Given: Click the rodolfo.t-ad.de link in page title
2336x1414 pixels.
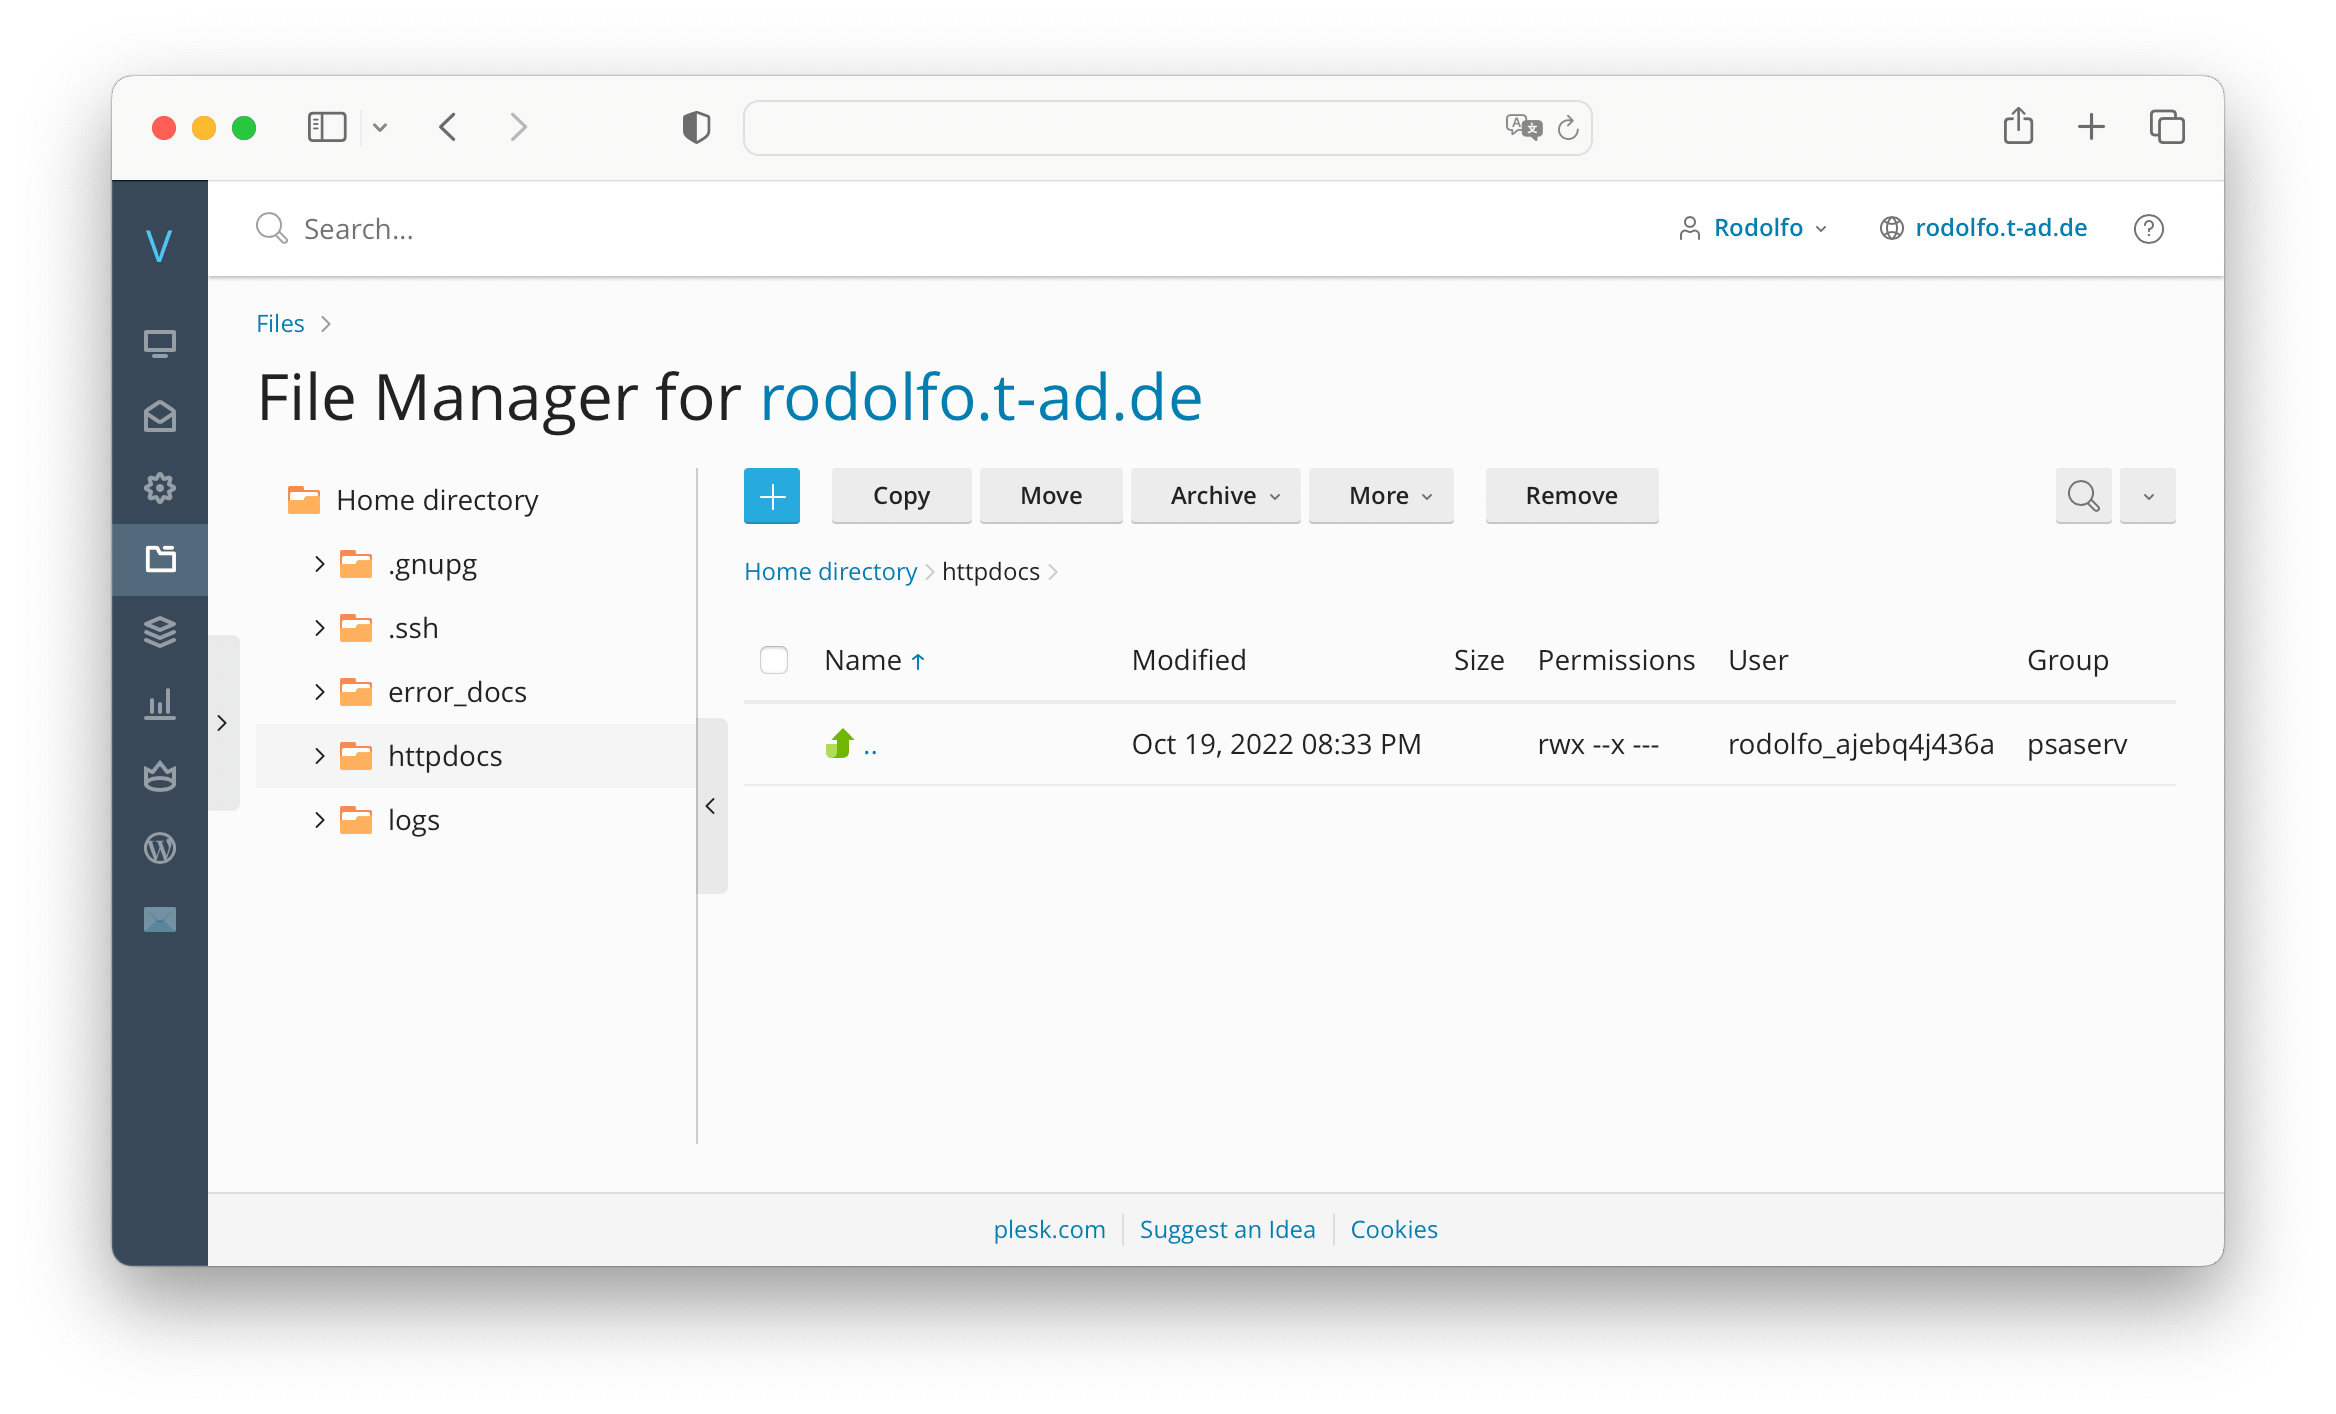Looking at the screenshot, I should coord(981,398).
